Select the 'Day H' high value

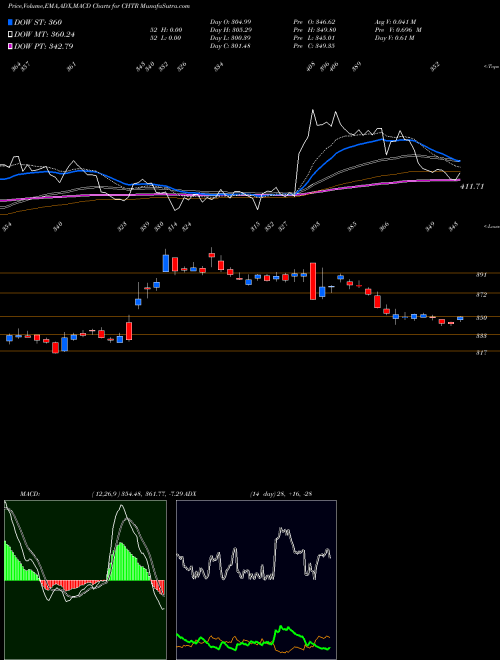(231, 30)
